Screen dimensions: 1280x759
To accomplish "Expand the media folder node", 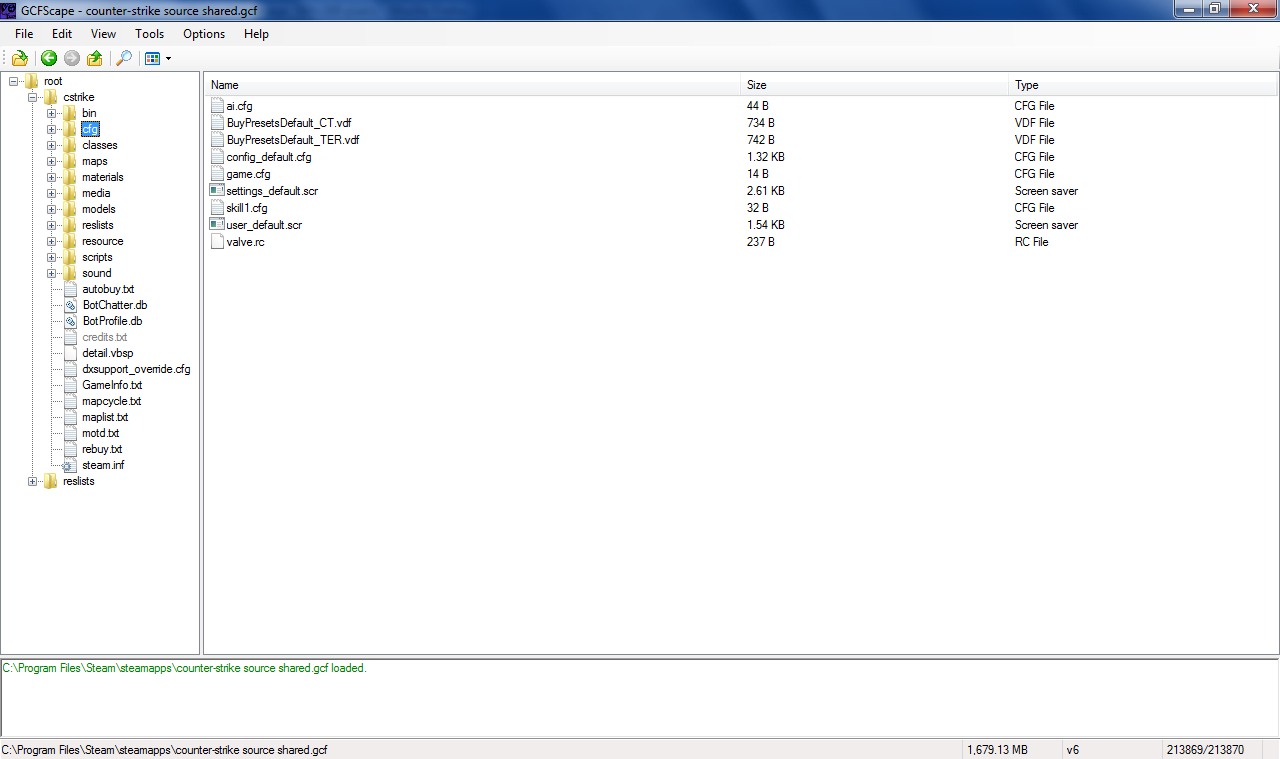I will click(x=51, y=193).
